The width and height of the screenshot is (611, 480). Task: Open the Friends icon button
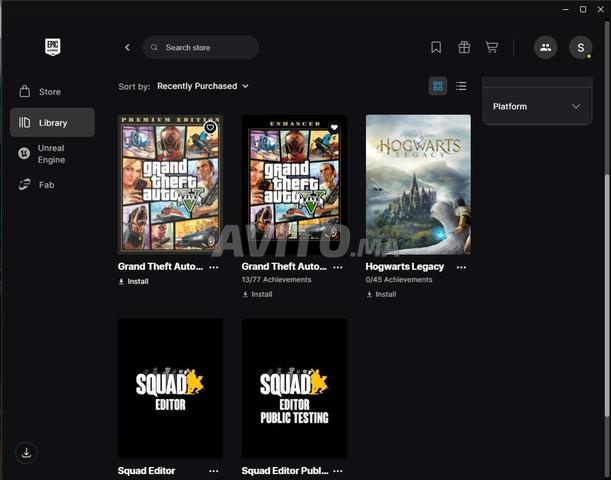coord(545,48)
